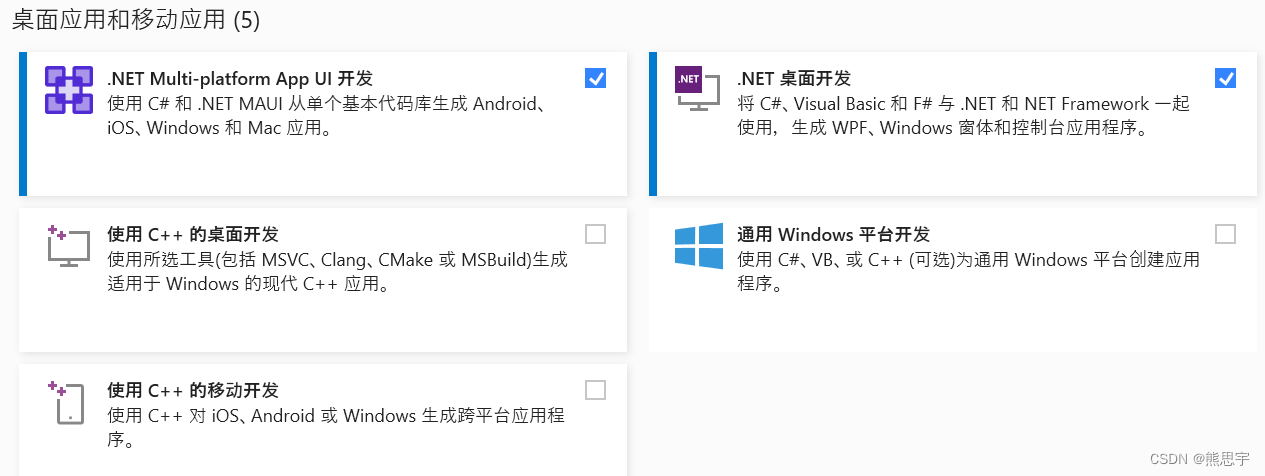Check the 通用 Windows 平台开发 checkbox

[x=1225, y=234]
